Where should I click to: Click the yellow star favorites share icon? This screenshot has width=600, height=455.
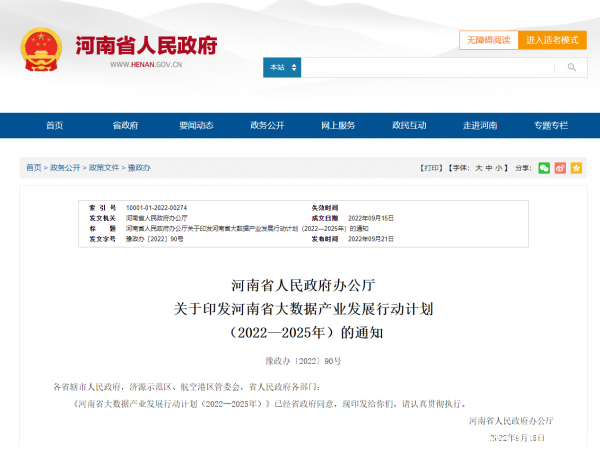pyautogui.click(x=576, y=168)
